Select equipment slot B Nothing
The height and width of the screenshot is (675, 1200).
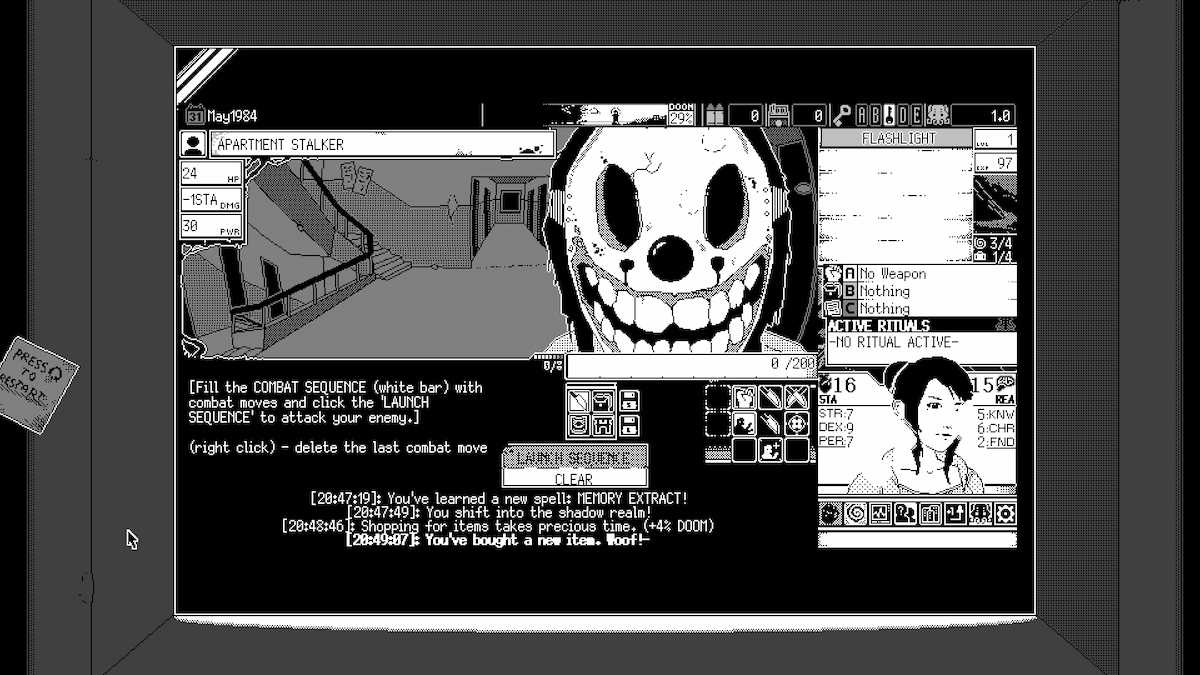883,291
